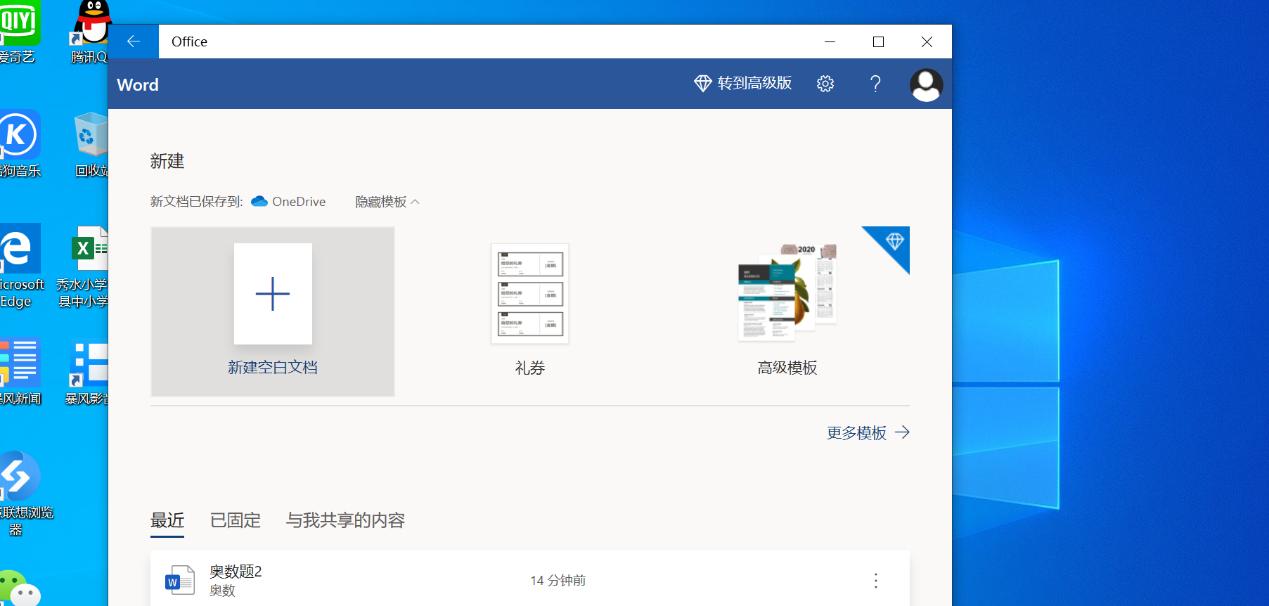Click the back arrow in the Office window
The height and width of the screenshot is (606, 1269).
pos(133,41)
